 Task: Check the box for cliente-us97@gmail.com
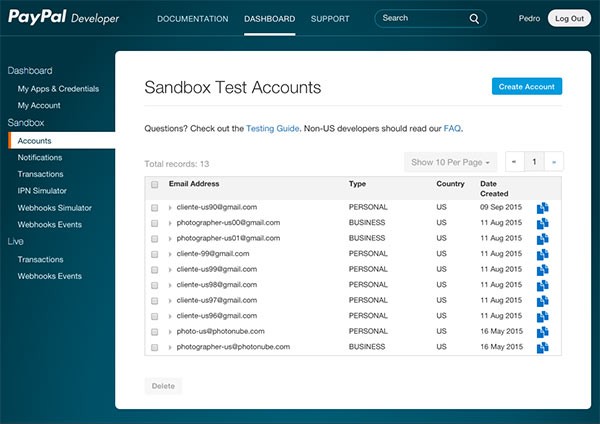coord(155,301)
